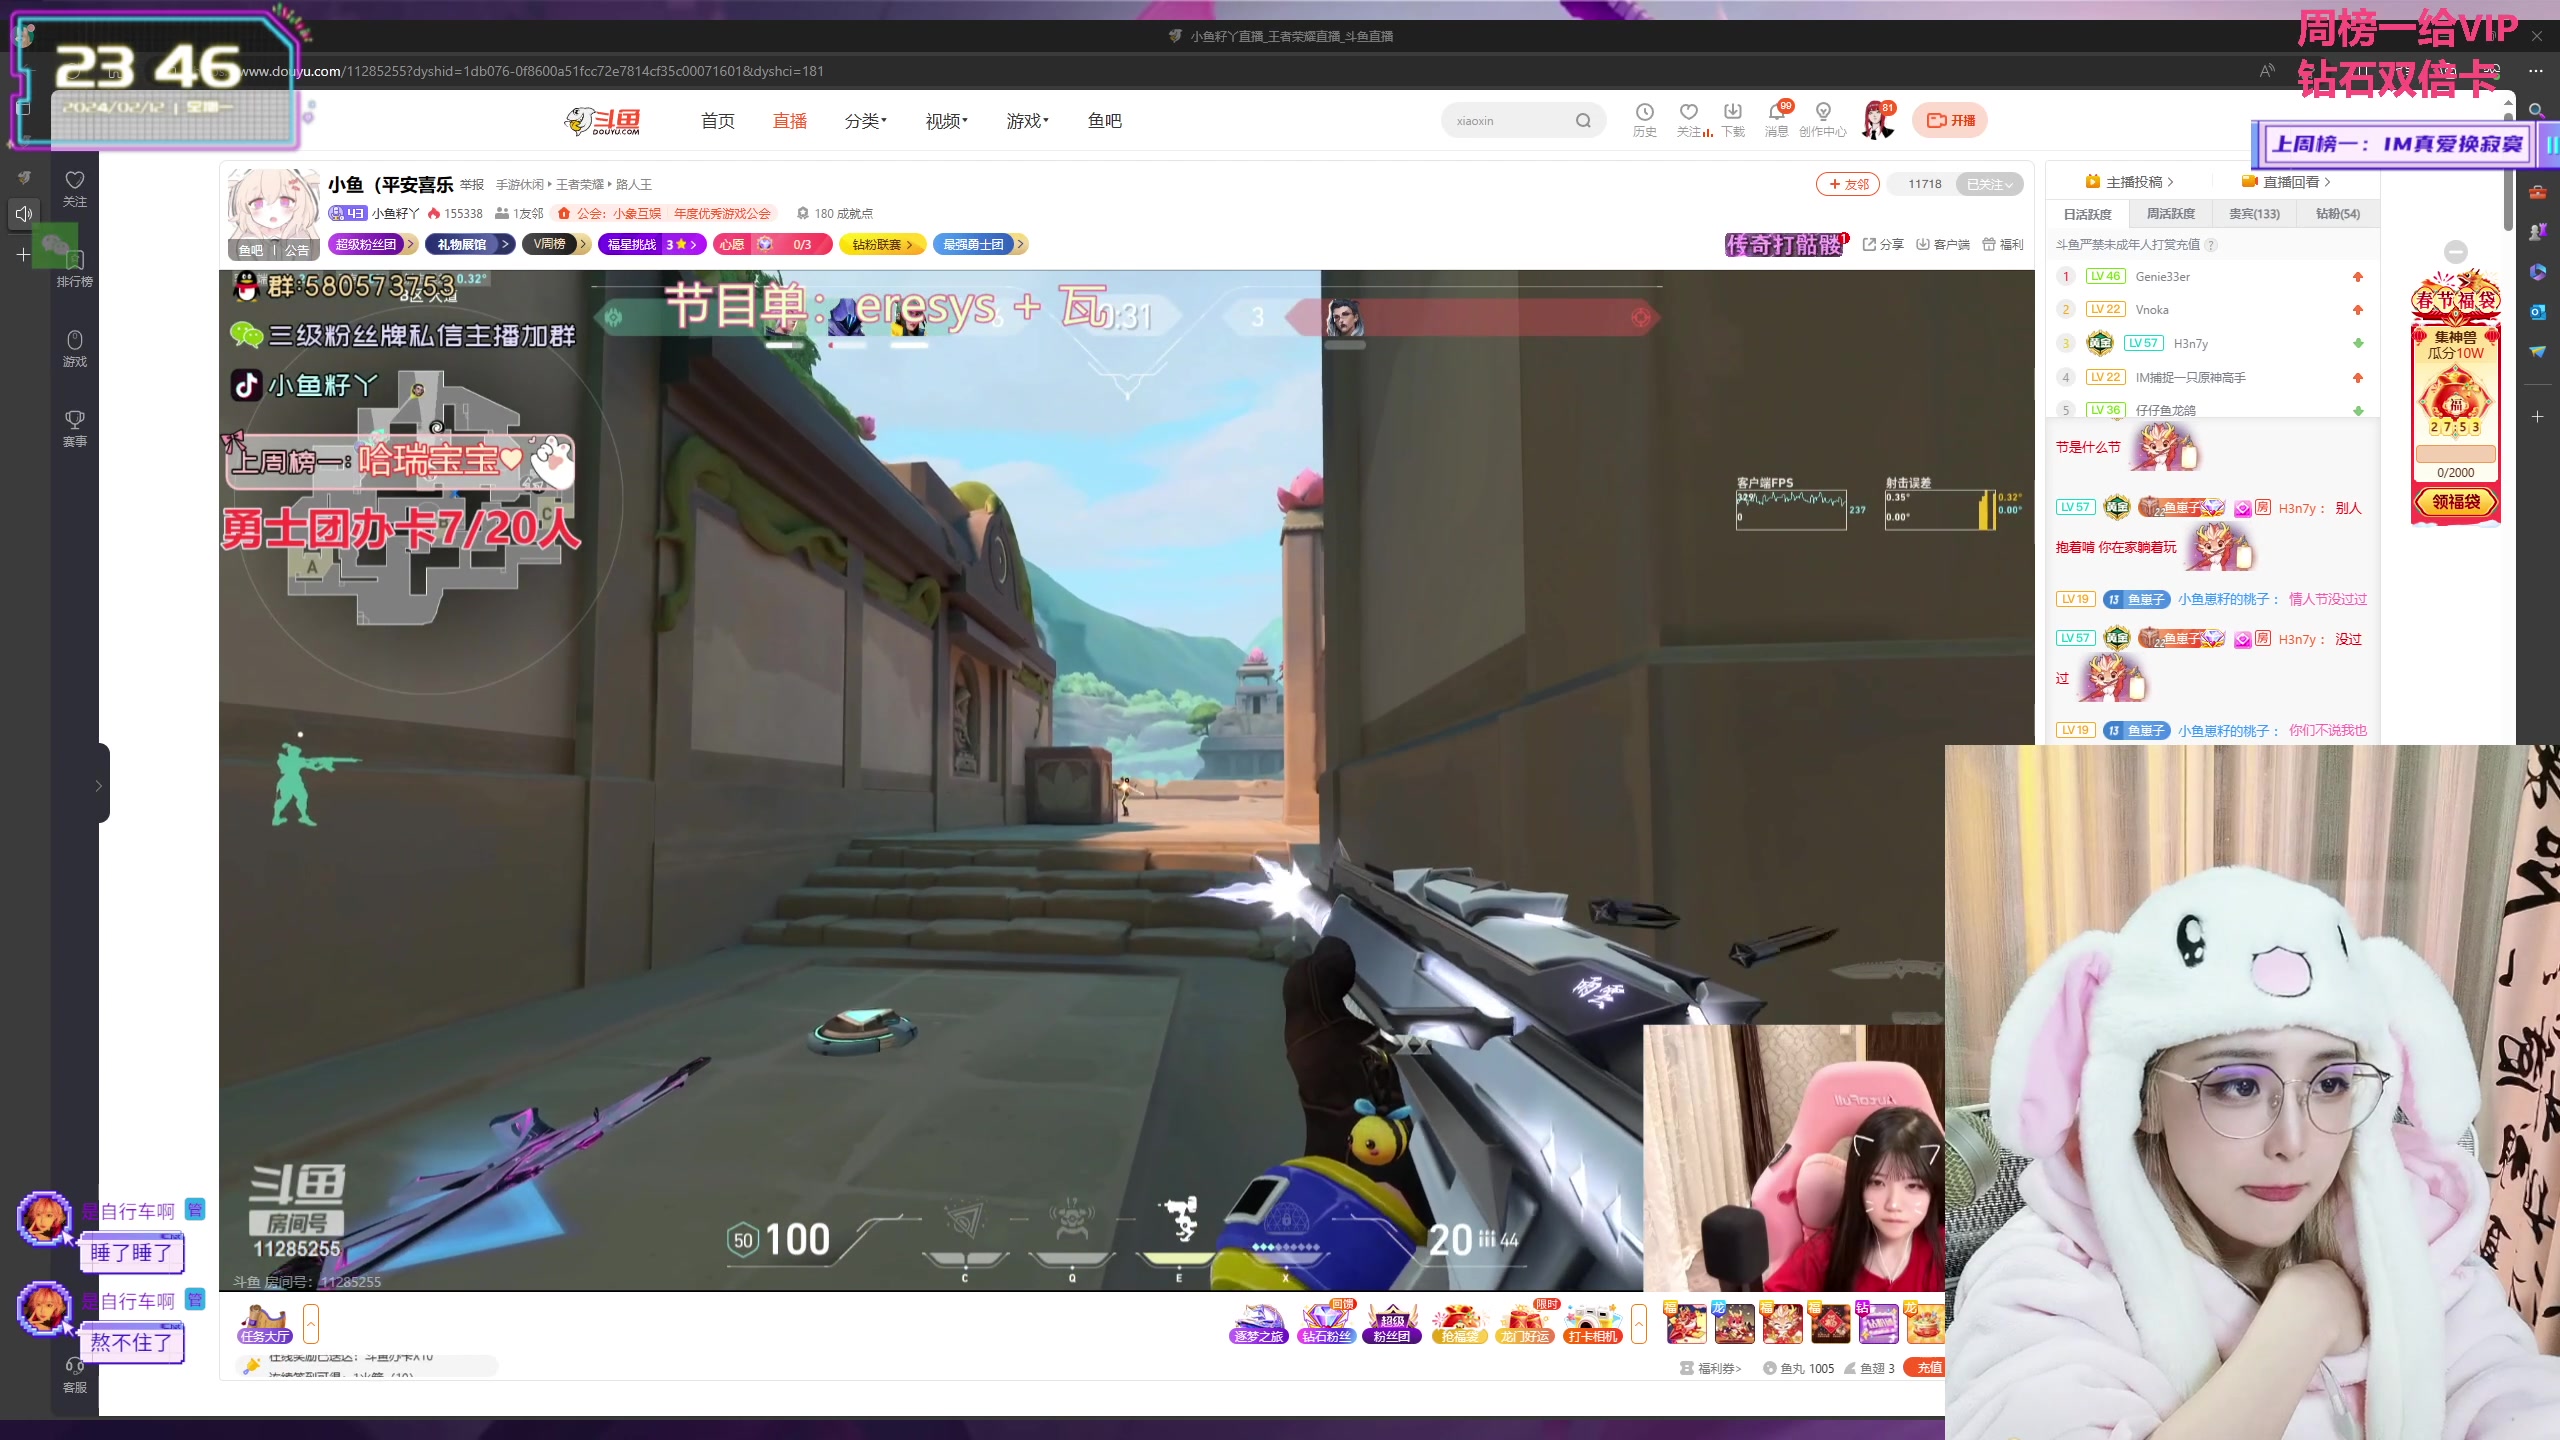
Task: Toggle the left sidebar collapse handle
Action: (100, 784)
